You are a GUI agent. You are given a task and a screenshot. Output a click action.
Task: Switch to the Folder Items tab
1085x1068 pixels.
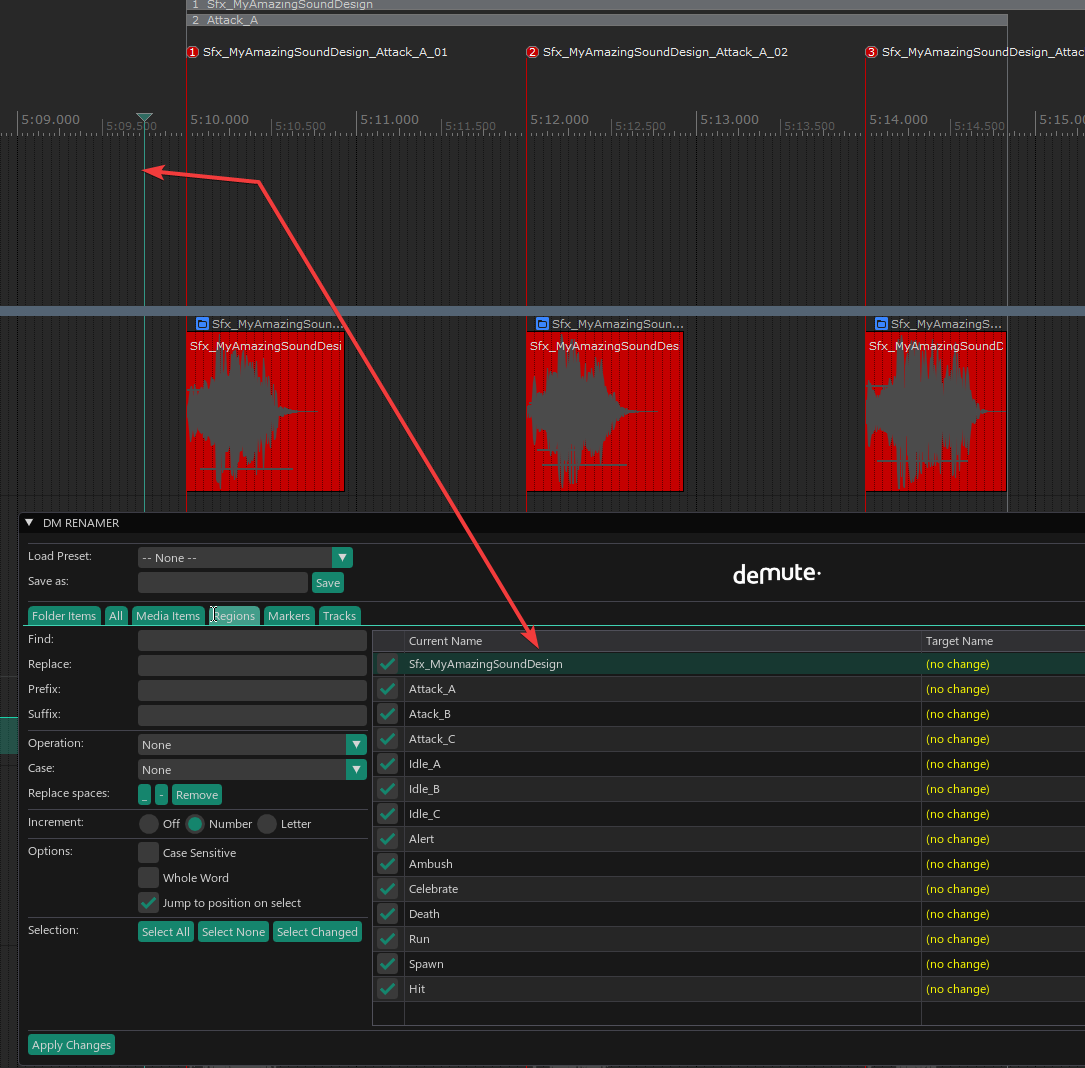[64, 615]
